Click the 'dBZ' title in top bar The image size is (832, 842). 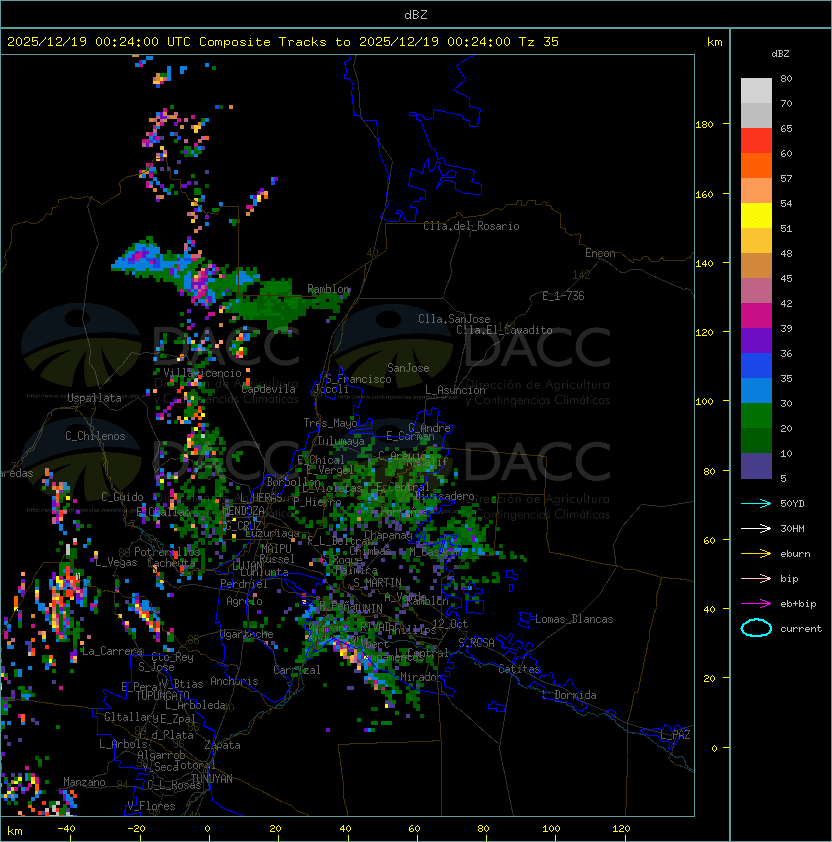click(x=416, y=14)
